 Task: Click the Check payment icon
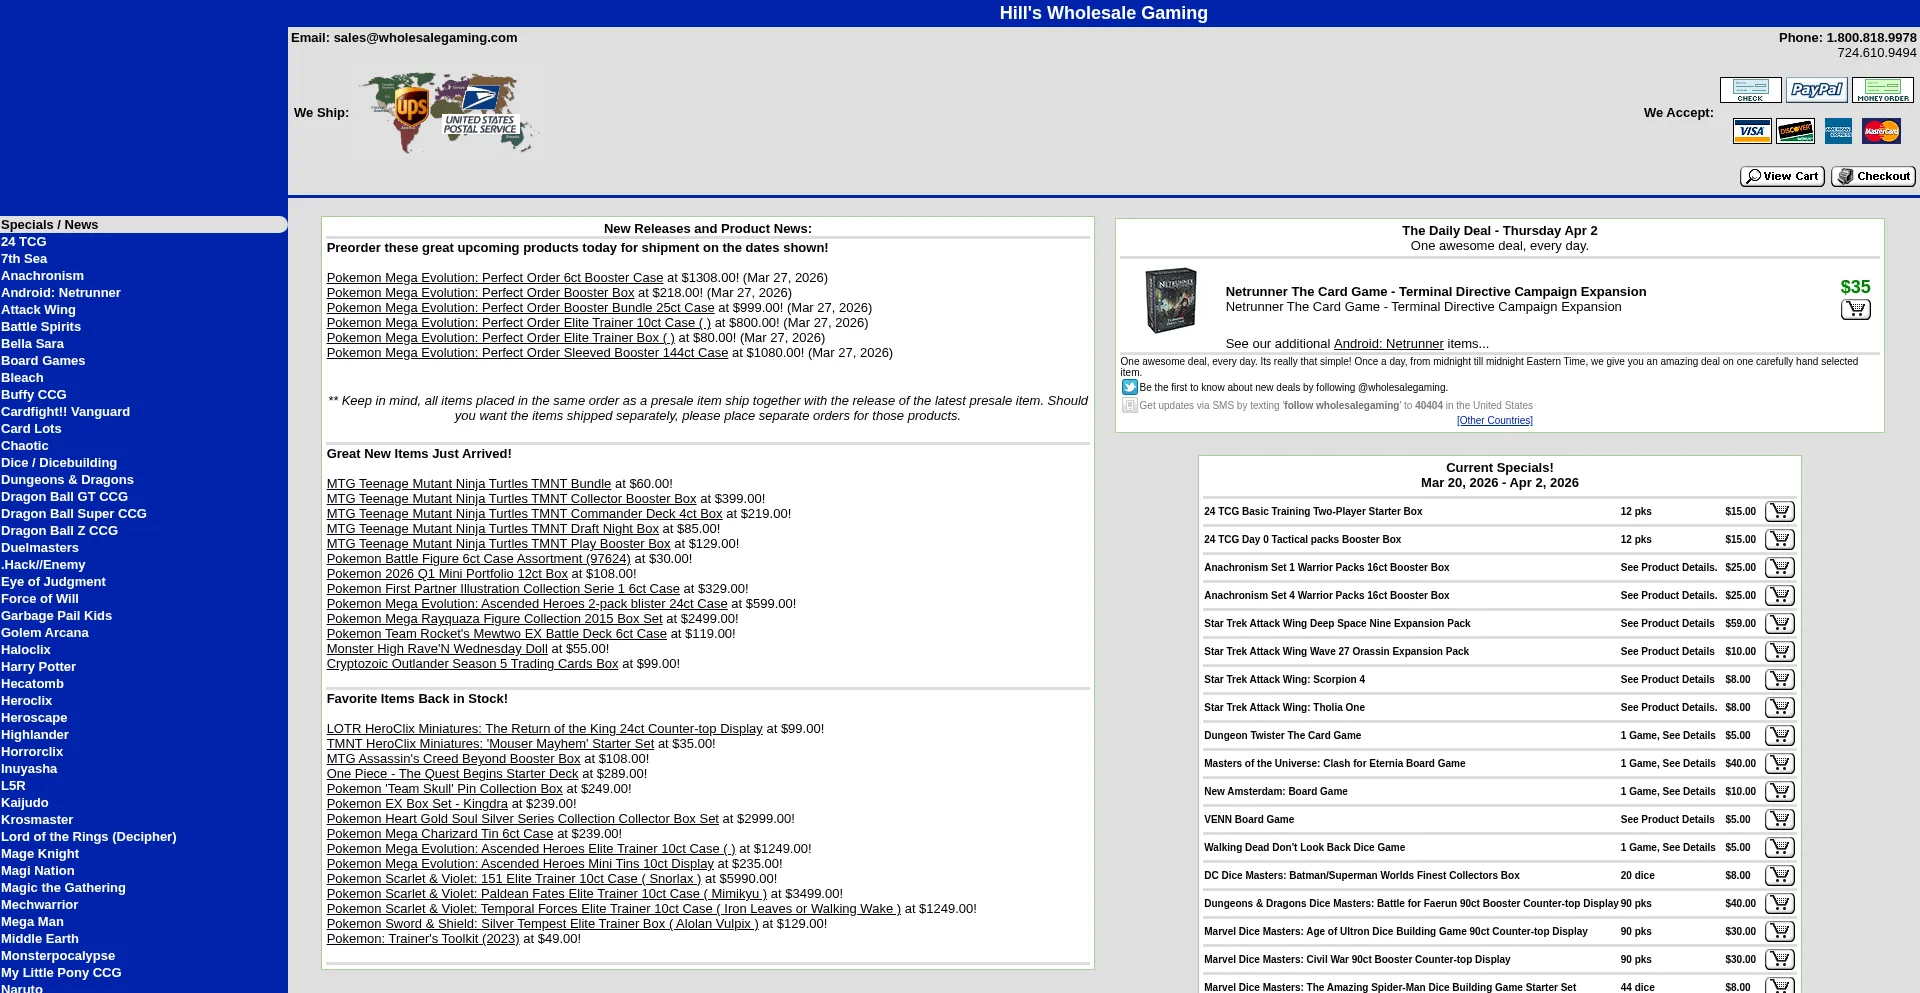pos(1750,90)
